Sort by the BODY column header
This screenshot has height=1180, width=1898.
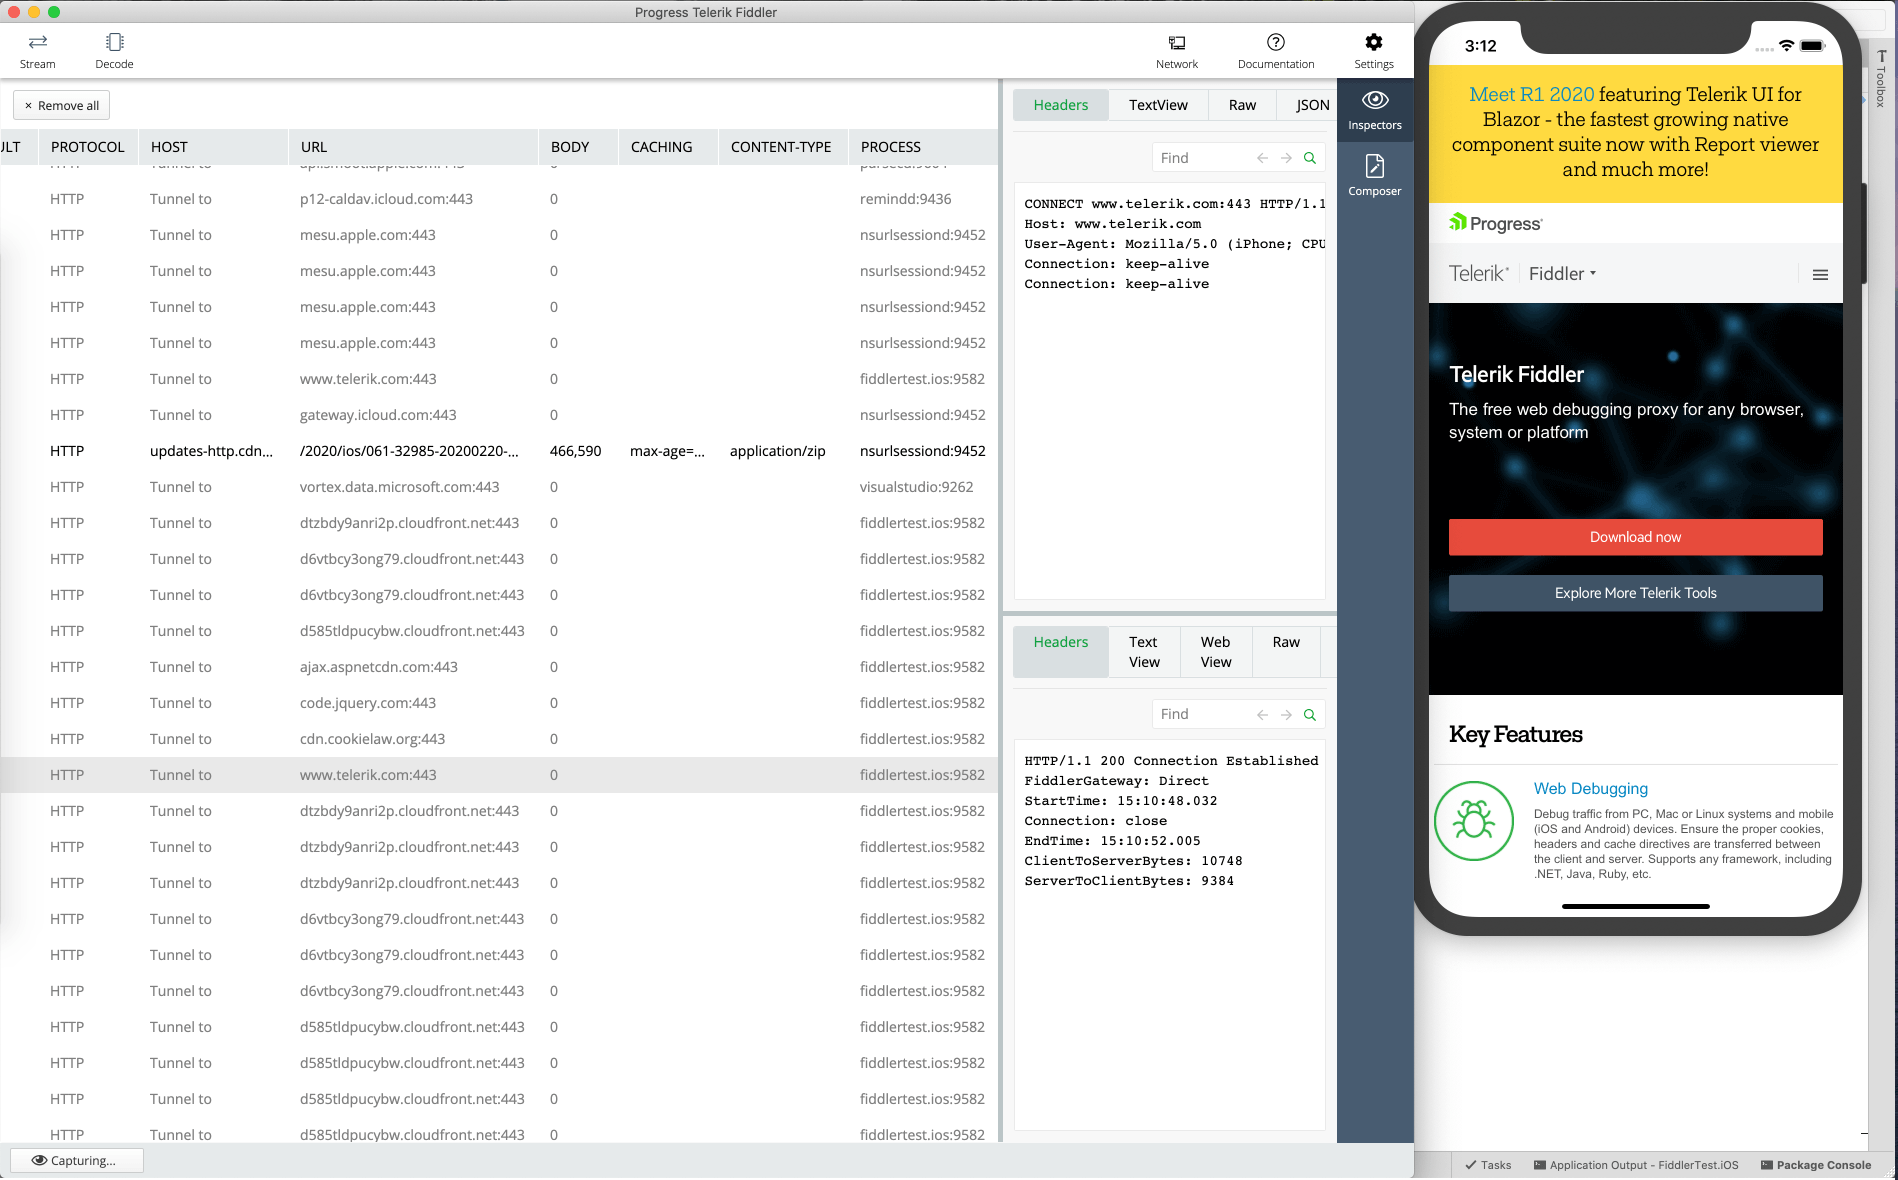(x=578, y=147)
